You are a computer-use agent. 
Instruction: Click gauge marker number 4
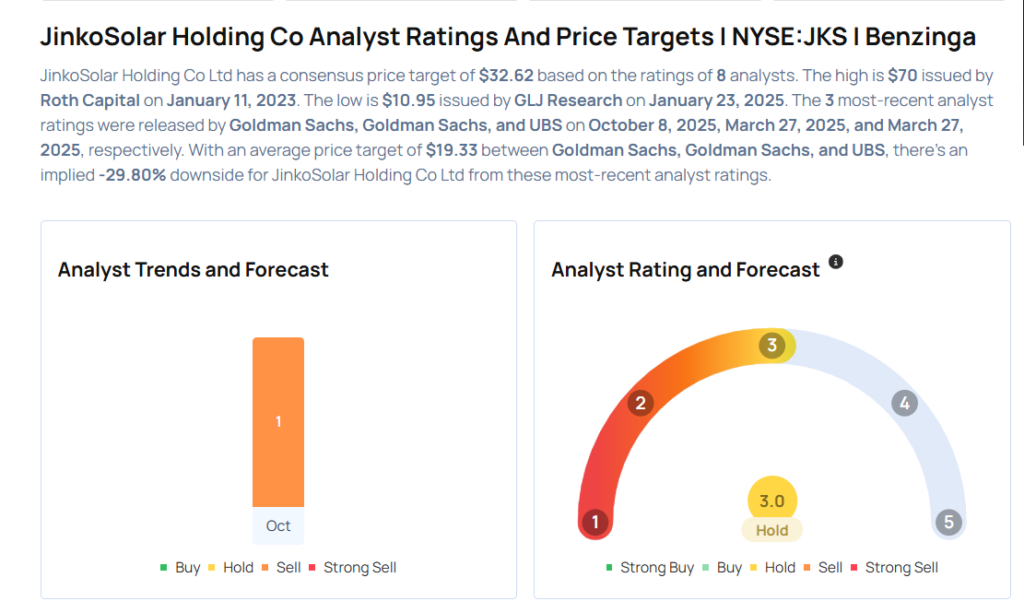tap(904, 404)
